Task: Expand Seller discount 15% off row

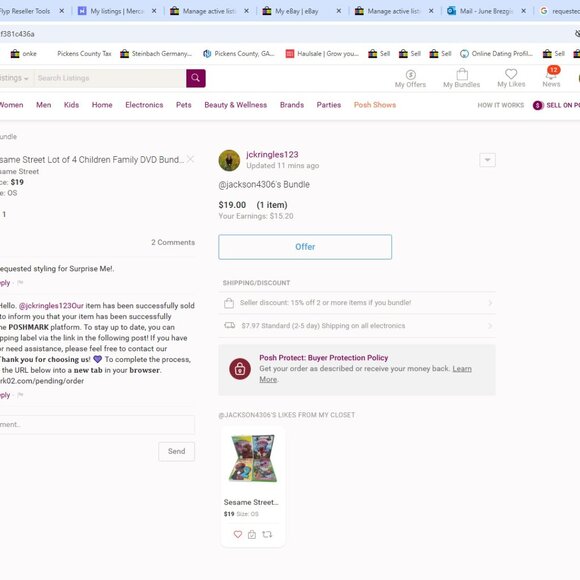Action: [x=357, y=303]
